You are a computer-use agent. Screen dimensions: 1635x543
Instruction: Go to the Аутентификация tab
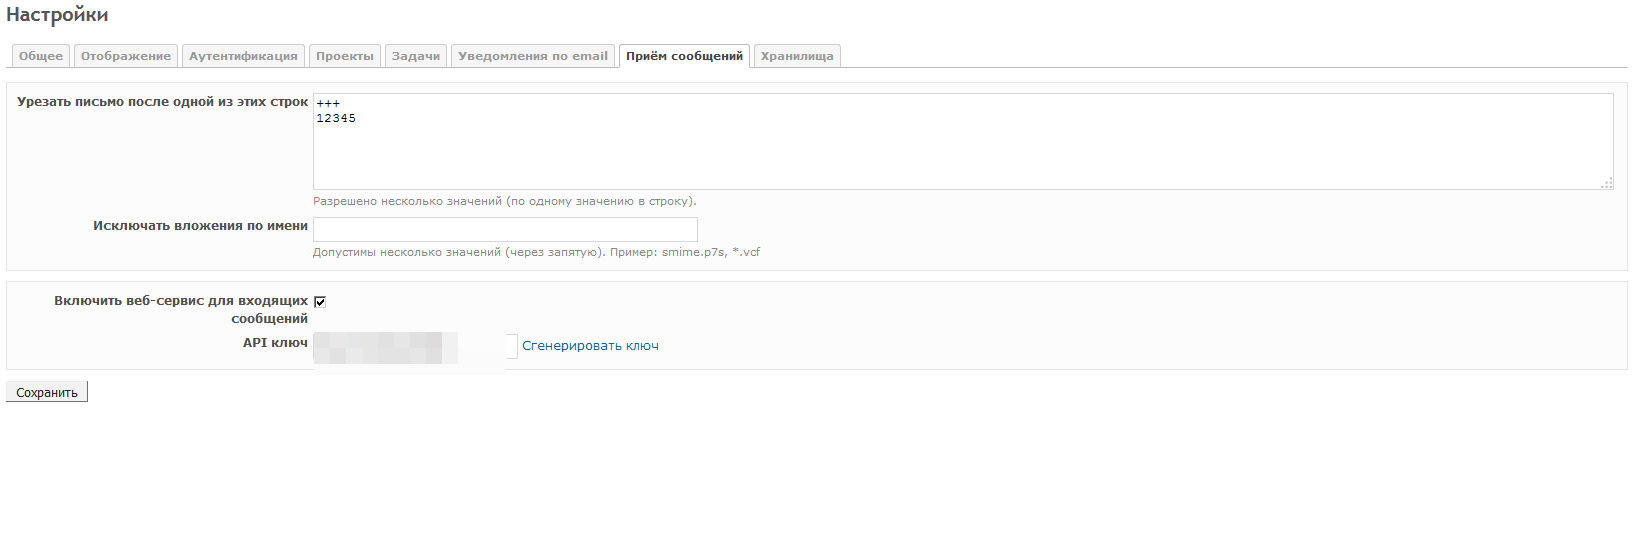(x=243, y=56)
